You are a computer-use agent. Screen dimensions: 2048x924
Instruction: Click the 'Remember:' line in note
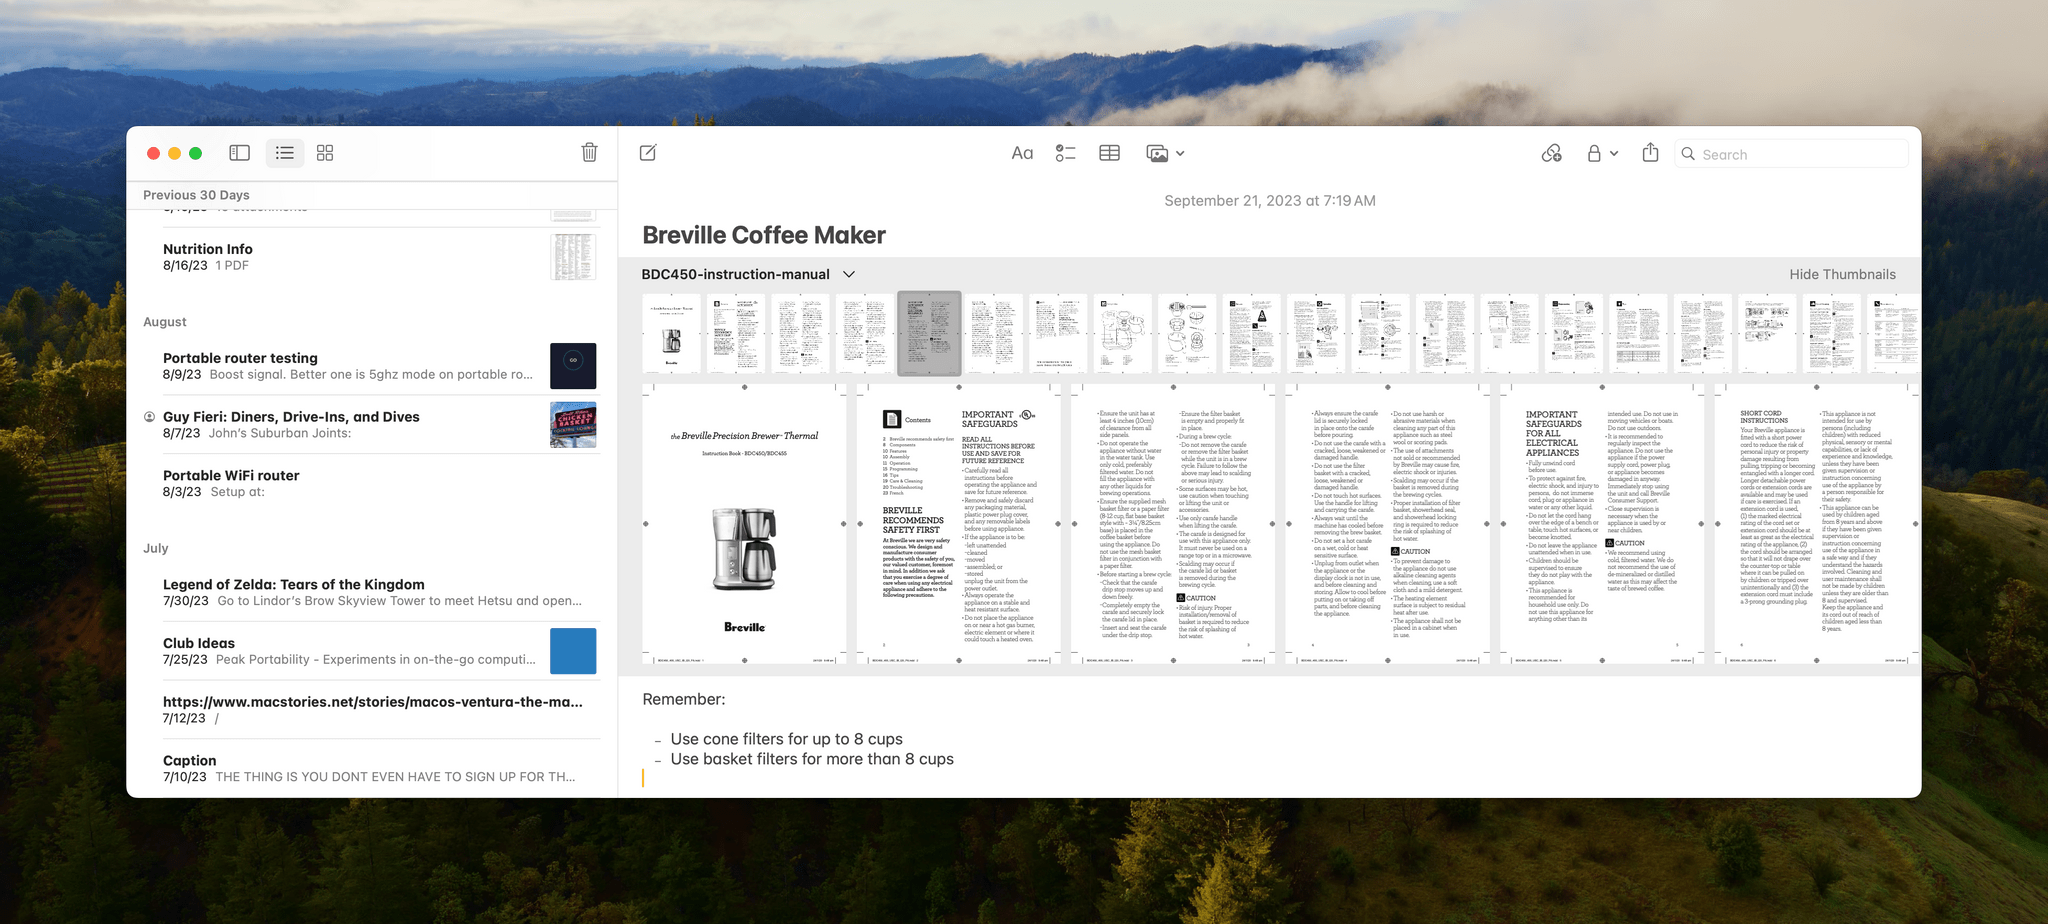[684, 699]
